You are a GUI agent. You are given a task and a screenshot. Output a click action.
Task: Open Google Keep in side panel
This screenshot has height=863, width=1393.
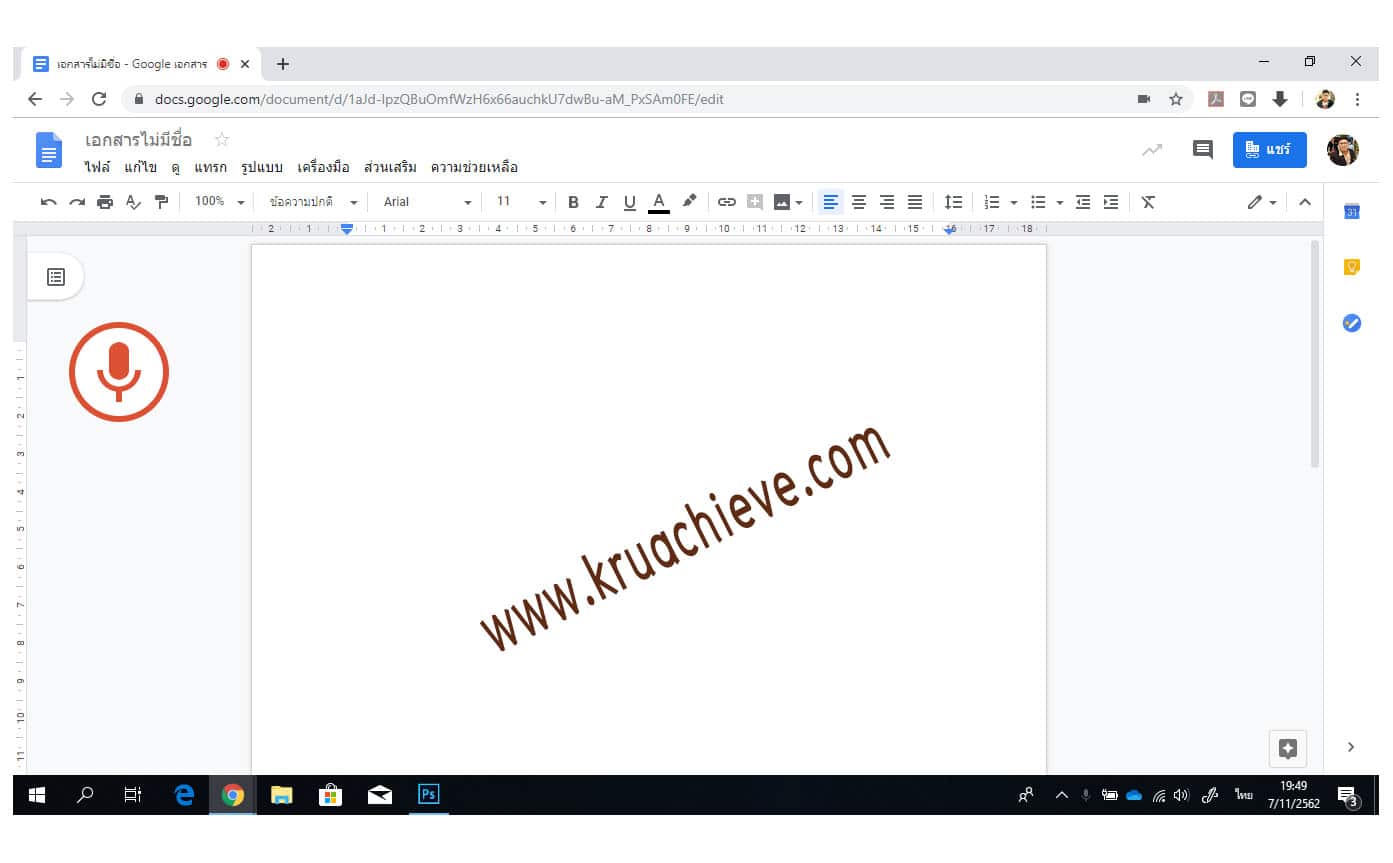tap(1351, 267)
